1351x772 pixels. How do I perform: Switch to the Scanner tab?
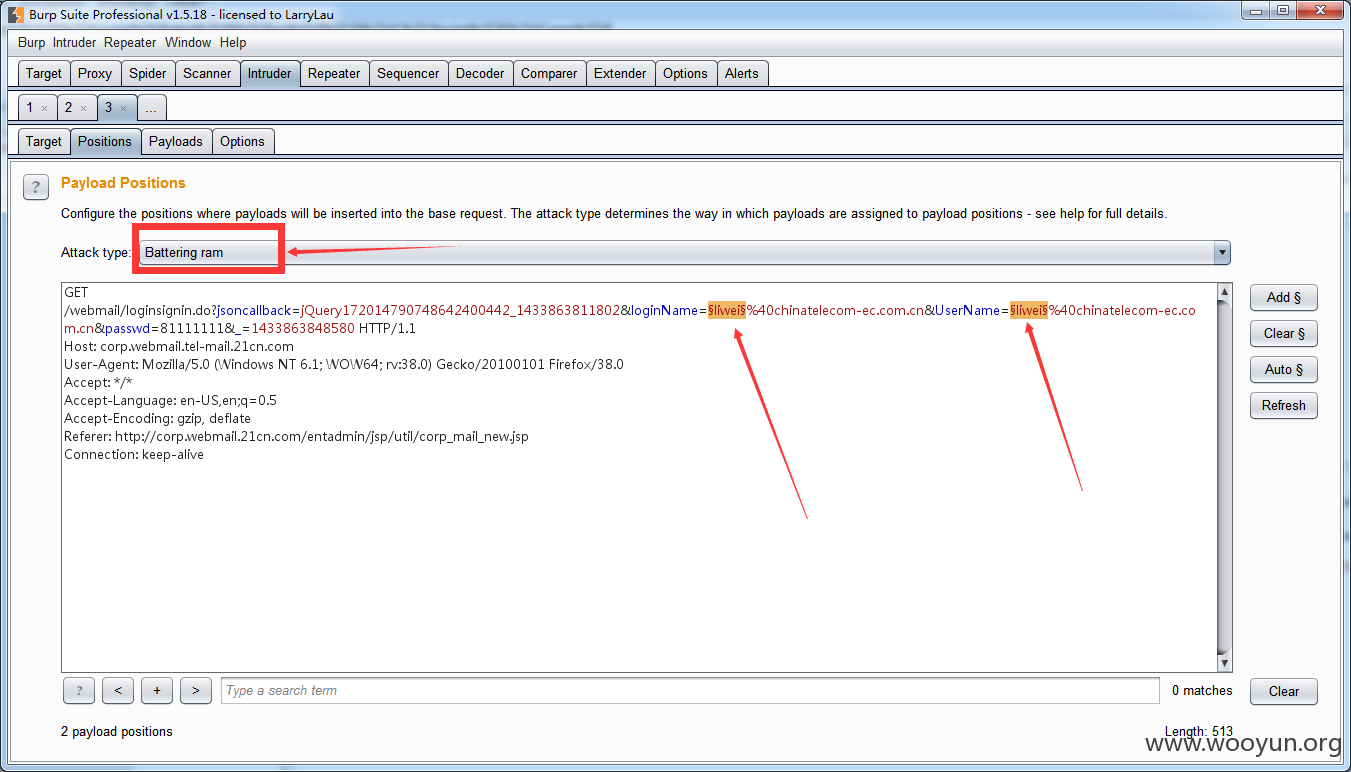click(x=207, y=73)
